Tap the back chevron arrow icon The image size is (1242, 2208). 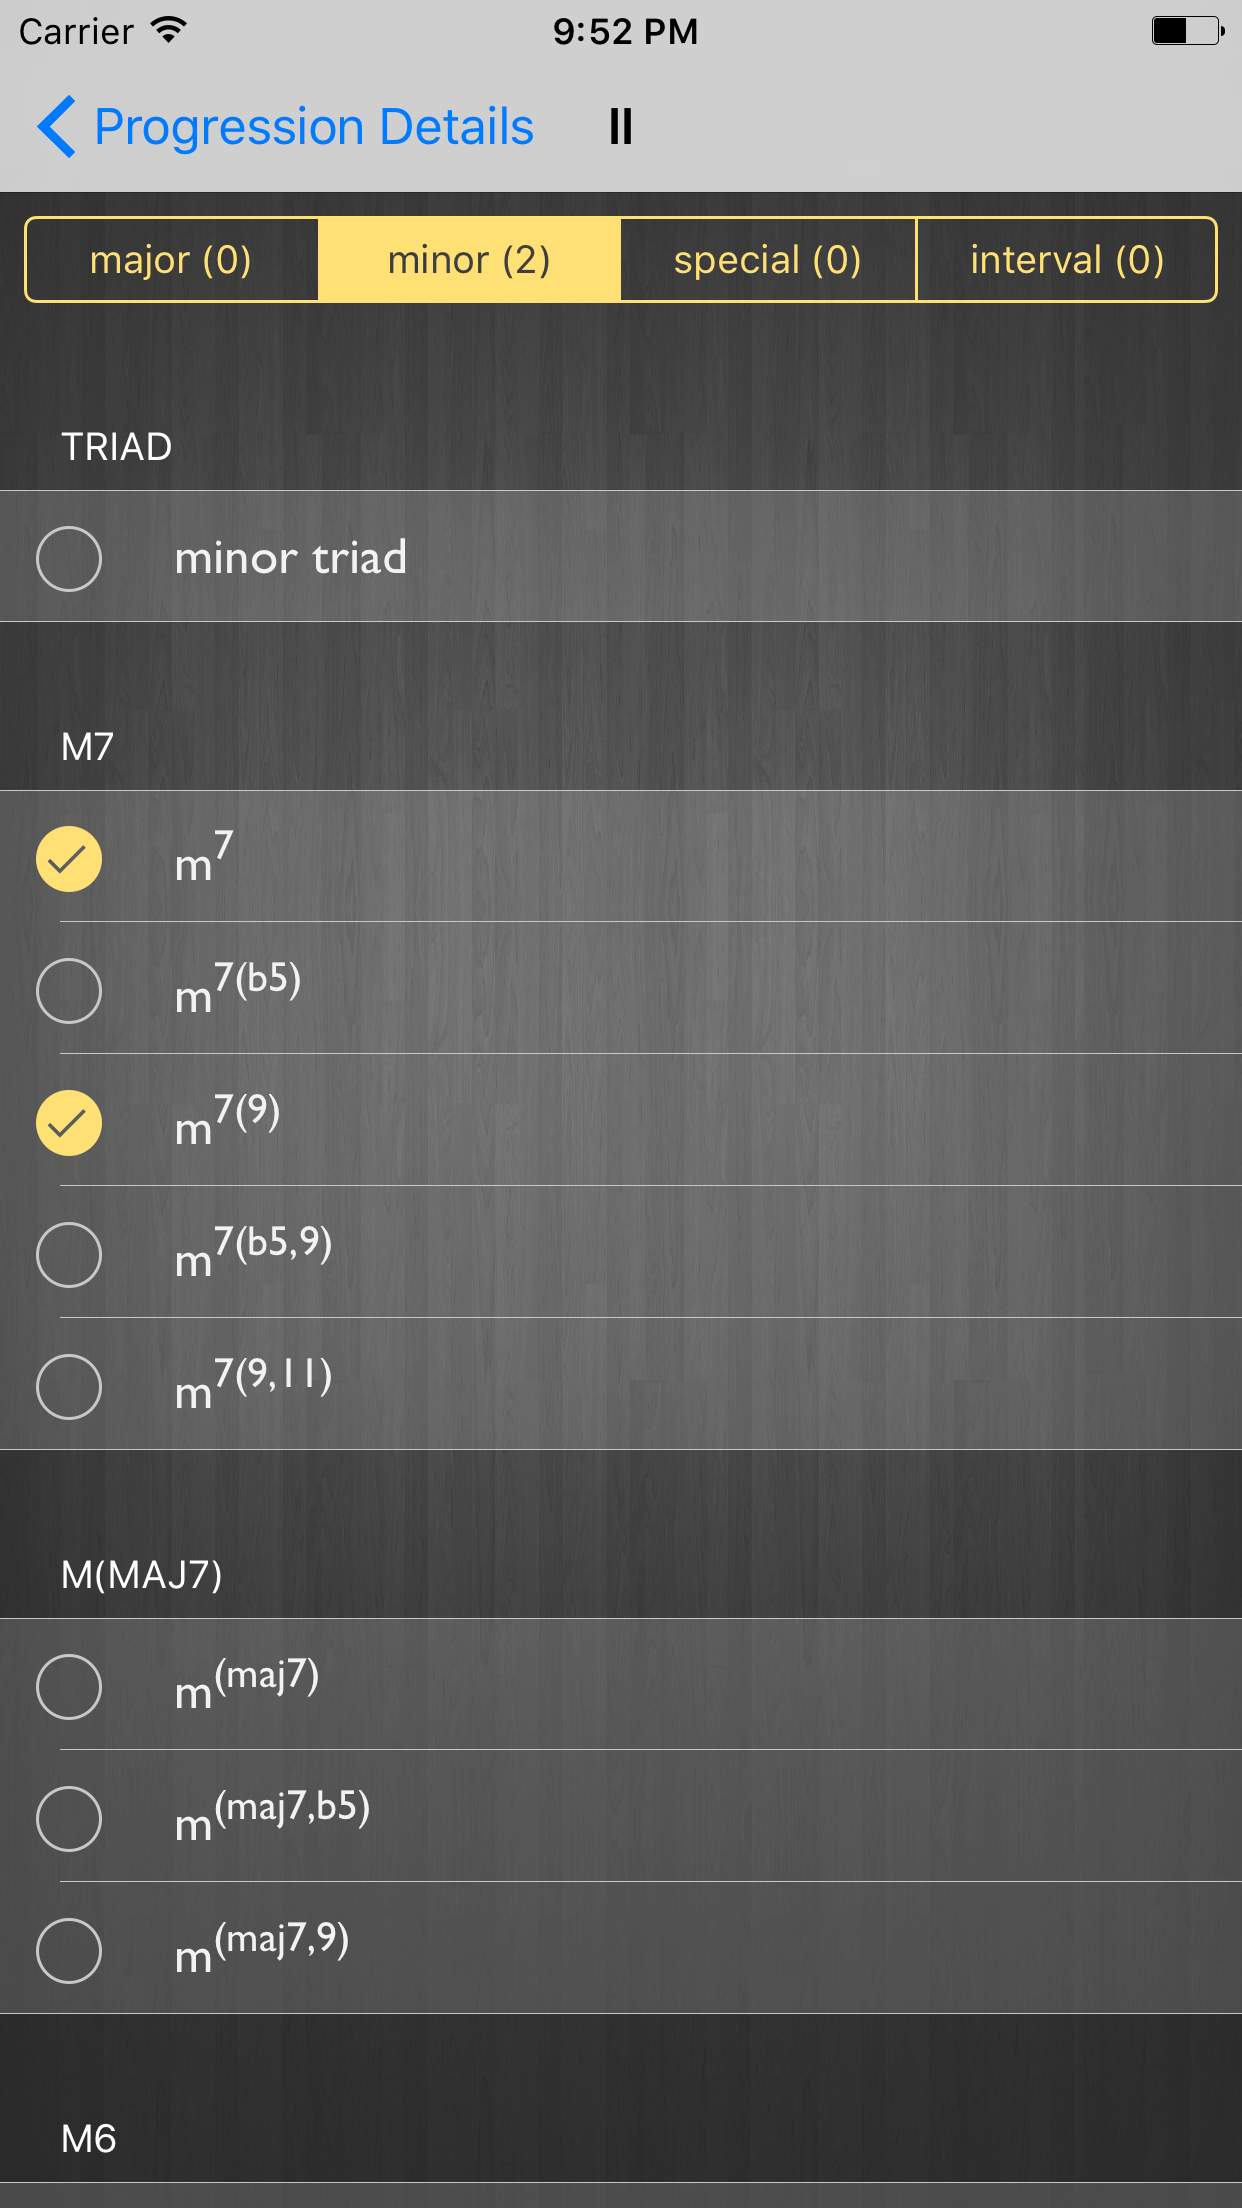[x=57, y=127]
